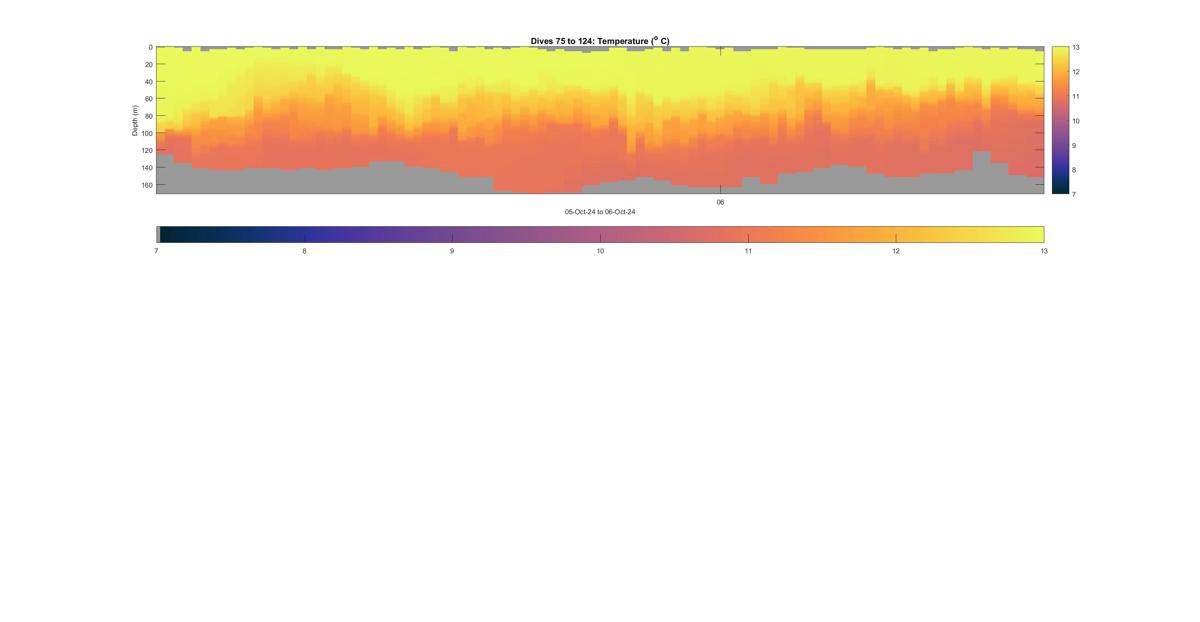Click the 'Depth (m)' axis label

point(134,120)
